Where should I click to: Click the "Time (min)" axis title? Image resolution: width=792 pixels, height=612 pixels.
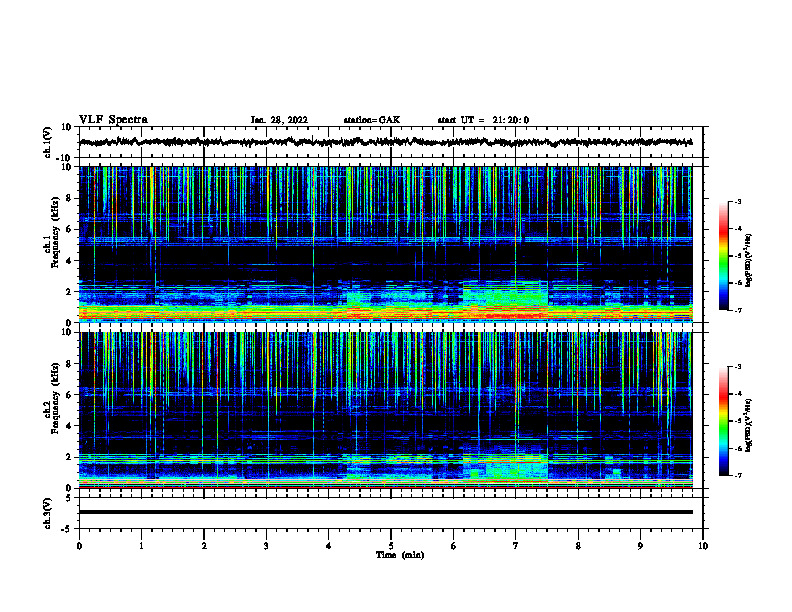tap(400, 555)
